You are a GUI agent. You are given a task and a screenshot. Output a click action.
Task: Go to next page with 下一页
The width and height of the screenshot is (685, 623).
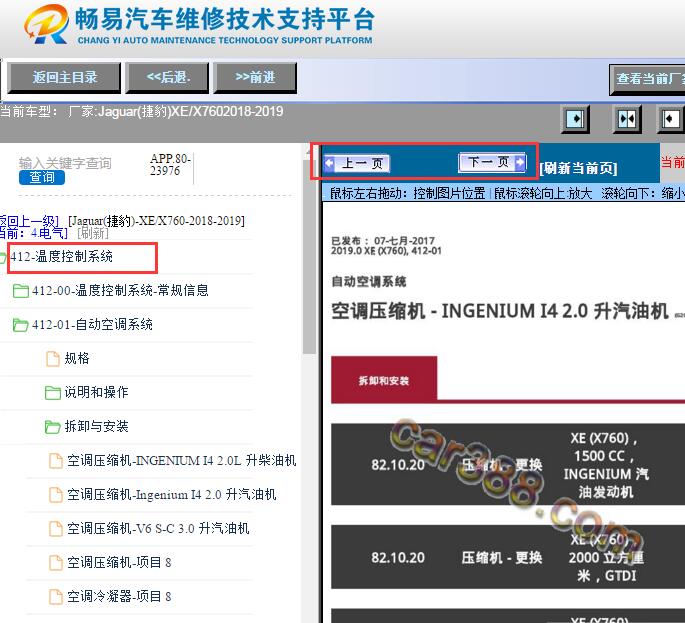click(492, 163)
